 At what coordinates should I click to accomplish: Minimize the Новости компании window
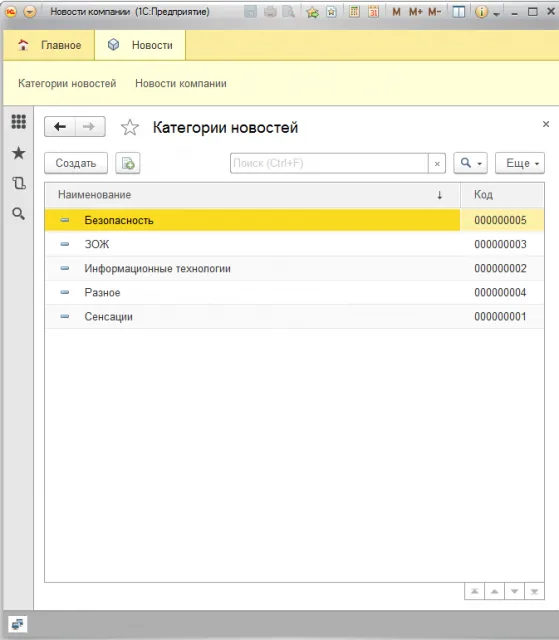pos(515,13)
